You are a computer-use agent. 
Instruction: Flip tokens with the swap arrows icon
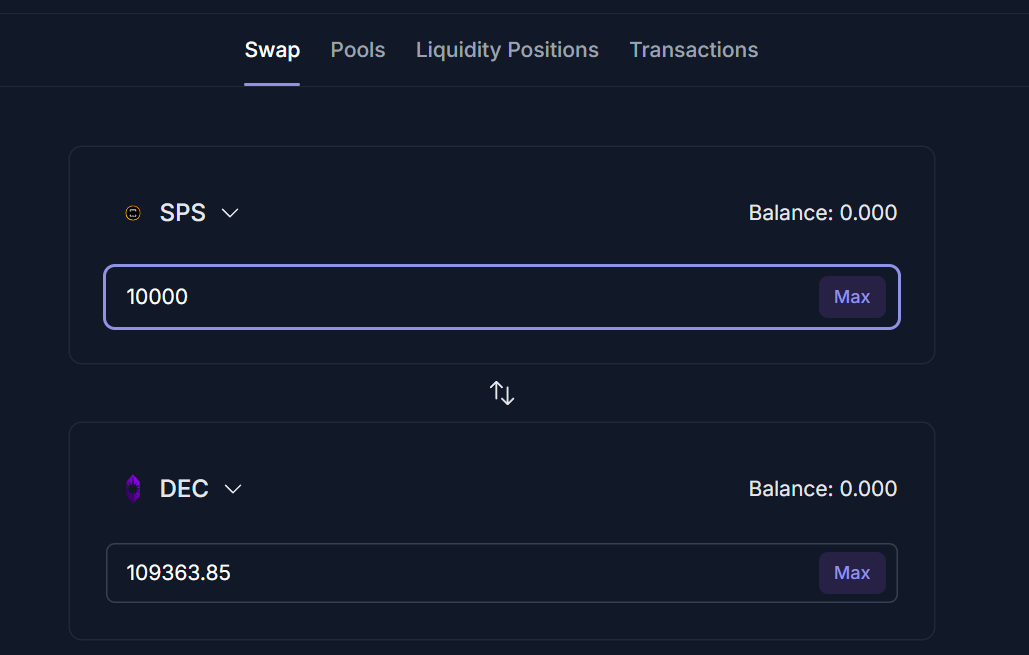(x=502, y=393)
